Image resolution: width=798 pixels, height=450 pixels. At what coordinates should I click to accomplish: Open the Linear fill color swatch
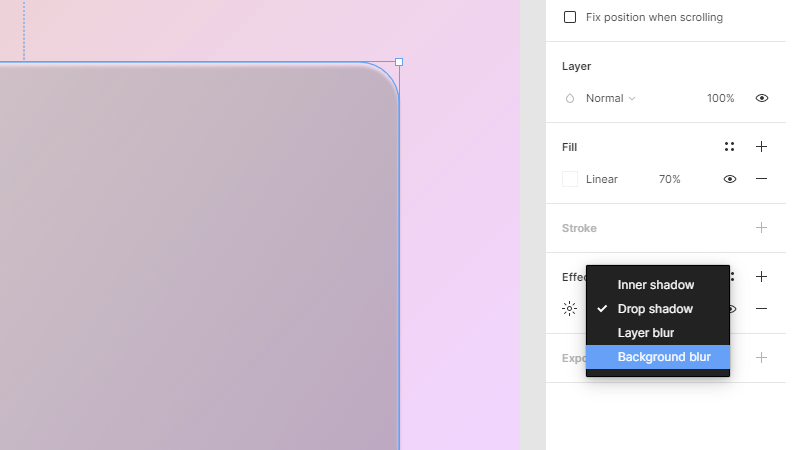[570, 179]
